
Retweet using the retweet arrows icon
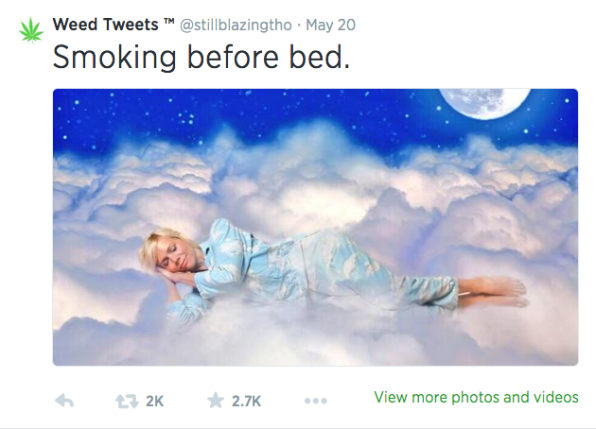pos(127,401)
